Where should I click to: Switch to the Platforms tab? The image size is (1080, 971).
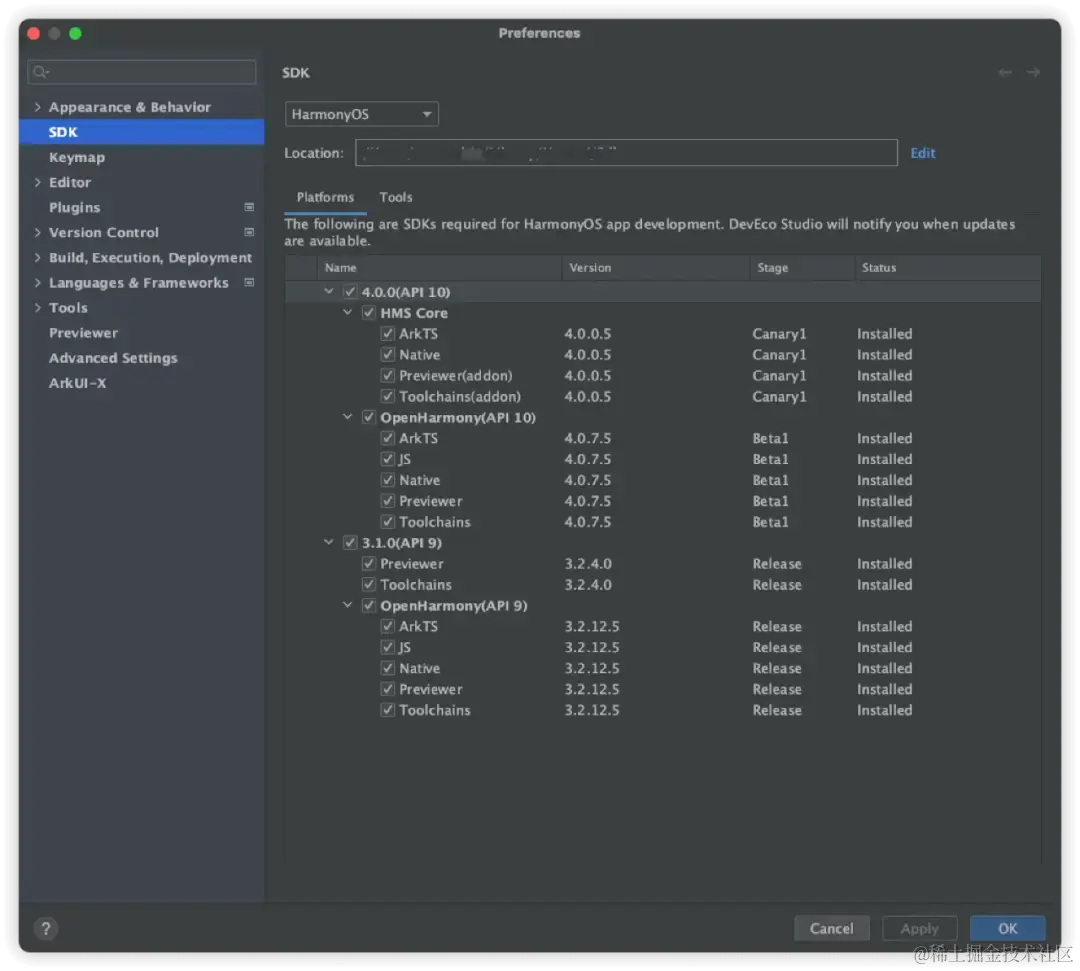pos(325,198)
